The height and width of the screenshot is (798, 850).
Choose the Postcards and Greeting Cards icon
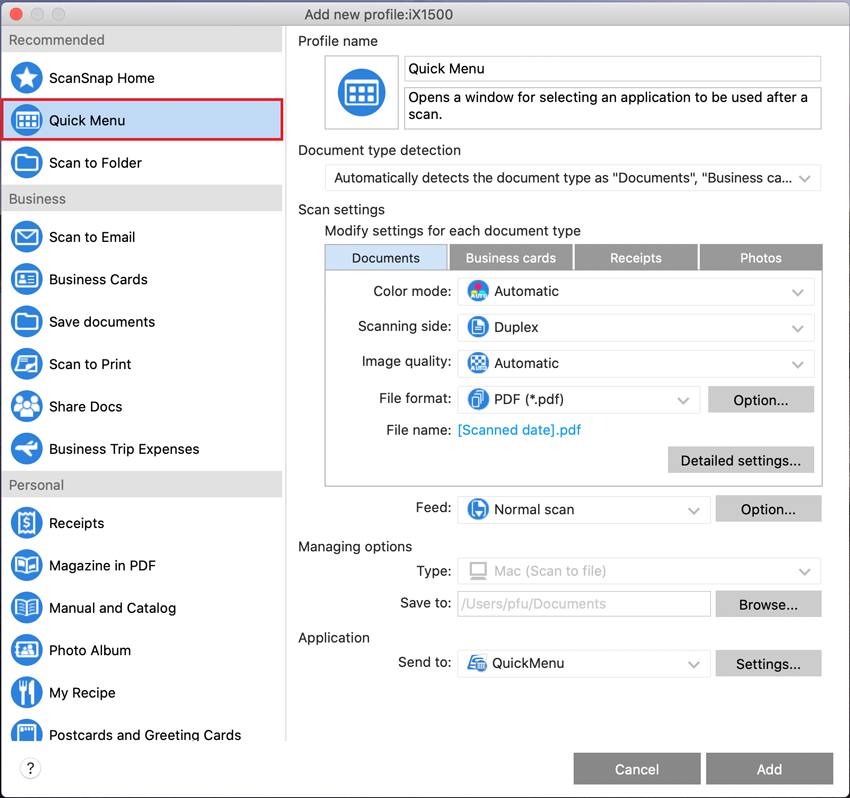[x=27, y=730]
